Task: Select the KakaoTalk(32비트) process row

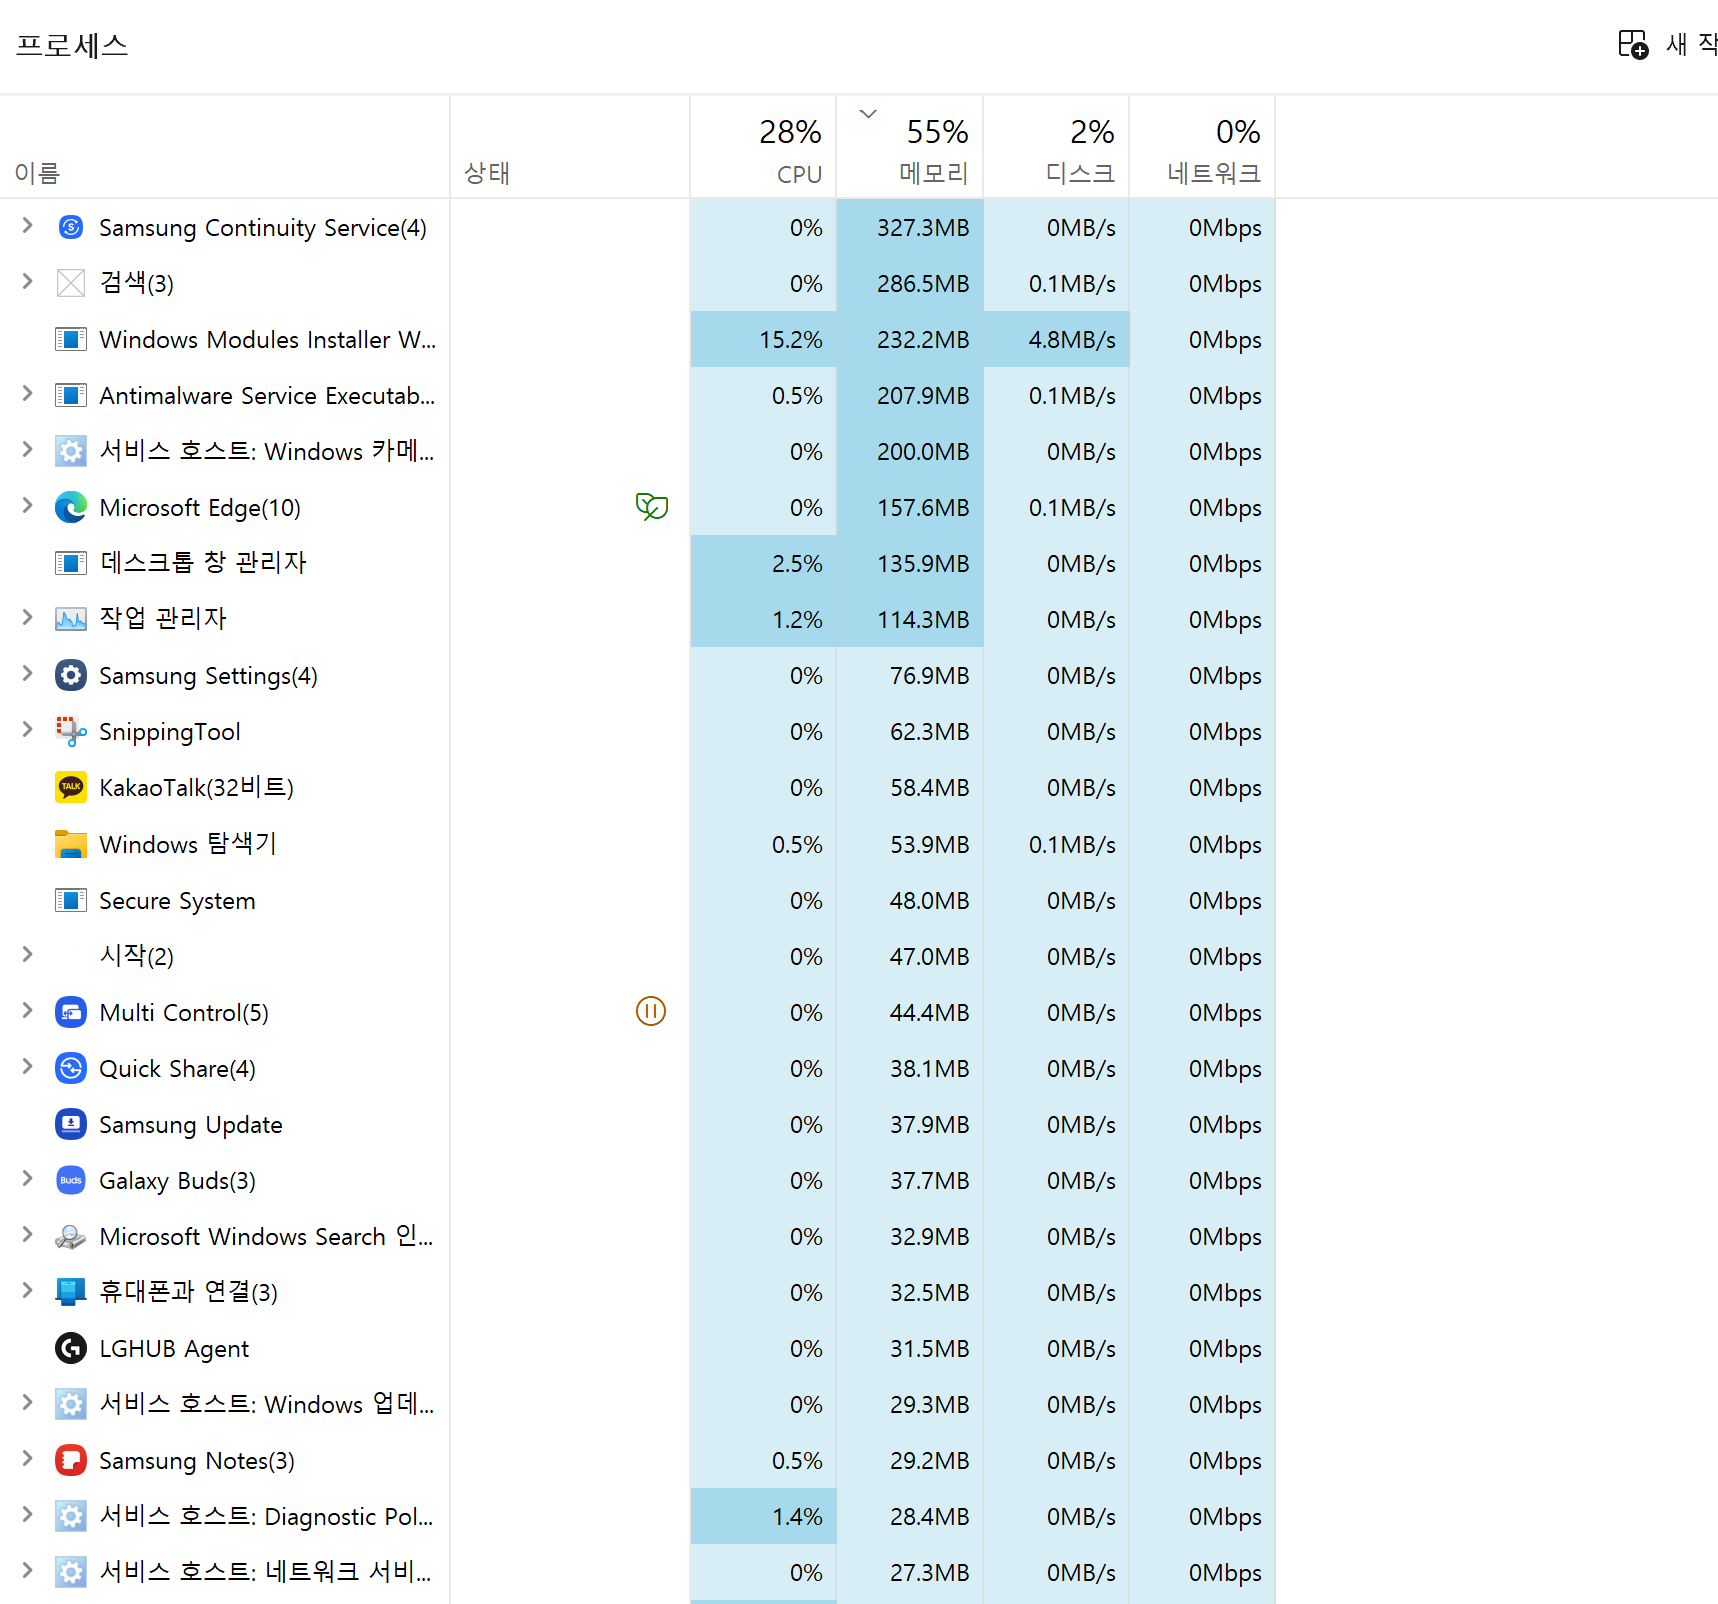Action: click(x=638, y=787)
